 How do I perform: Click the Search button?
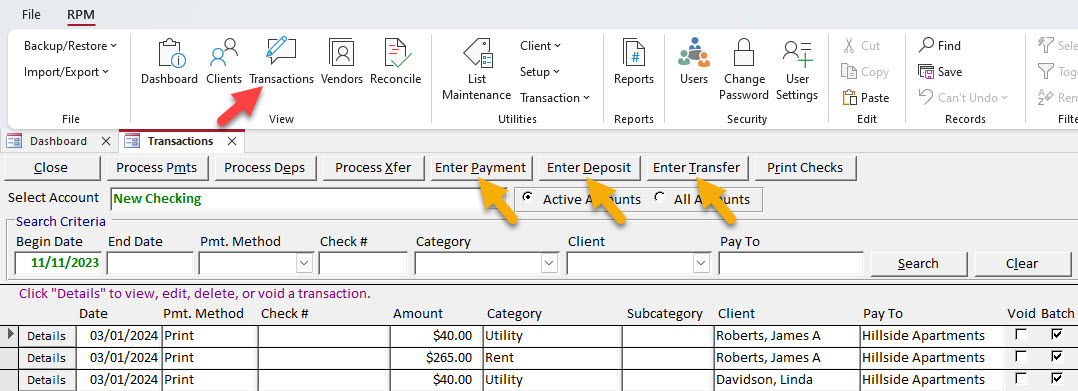coord(918,264)
